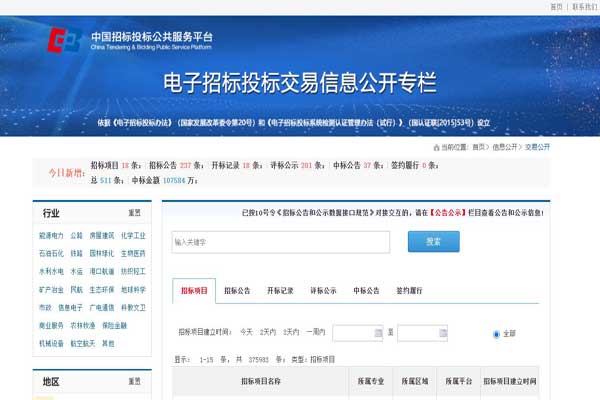Click the end date input field
This screenshot has width=600, height=400.
(x=422, y=333)
